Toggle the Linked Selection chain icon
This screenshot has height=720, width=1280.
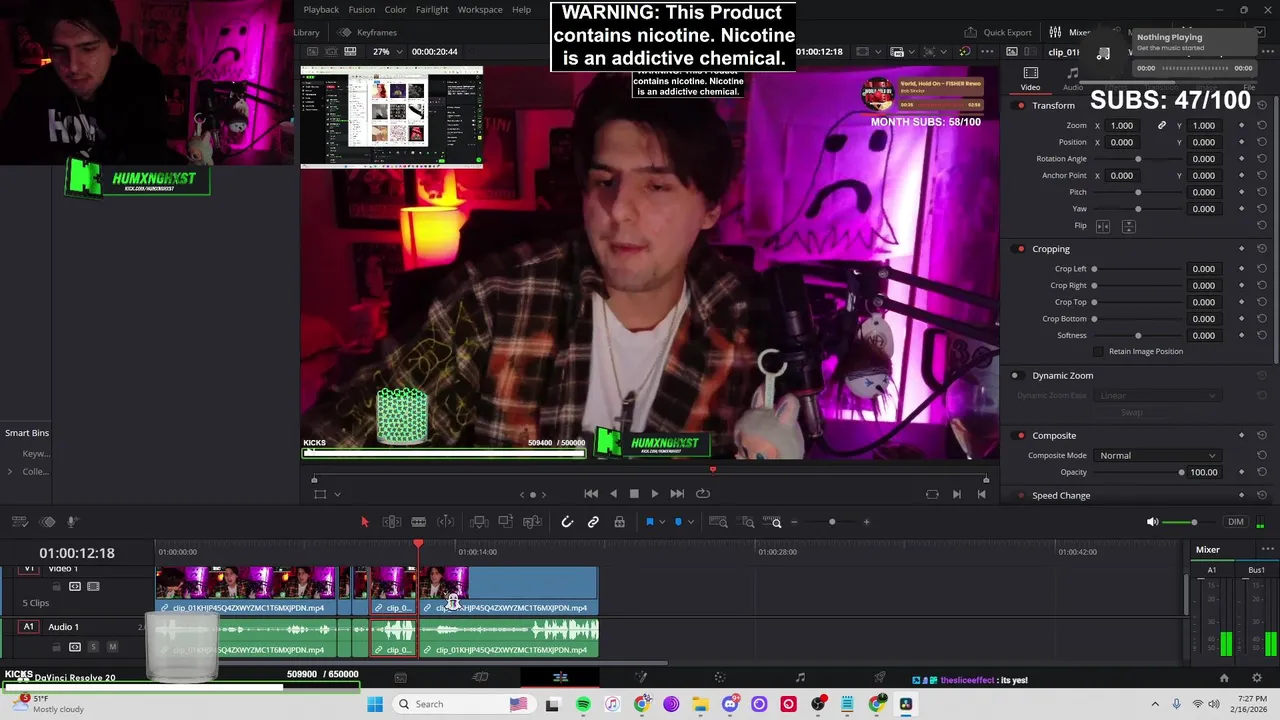click(x=593, y=522)
